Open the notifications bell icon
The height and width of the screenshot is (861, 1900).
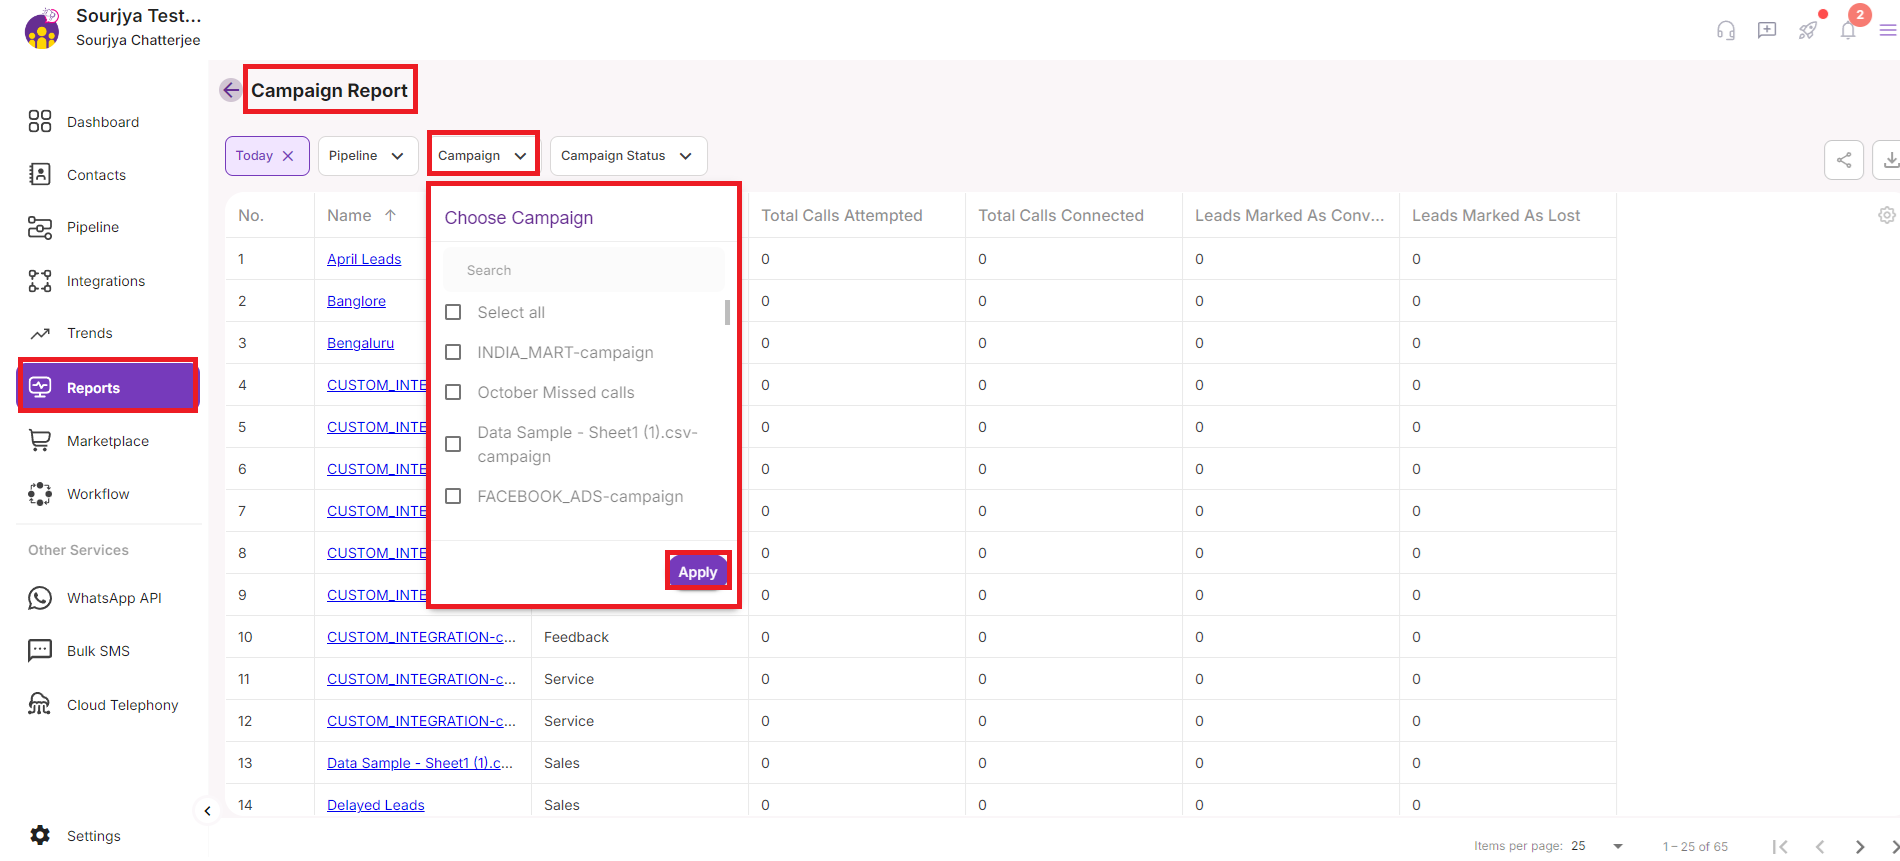[x=1848, y=30]
